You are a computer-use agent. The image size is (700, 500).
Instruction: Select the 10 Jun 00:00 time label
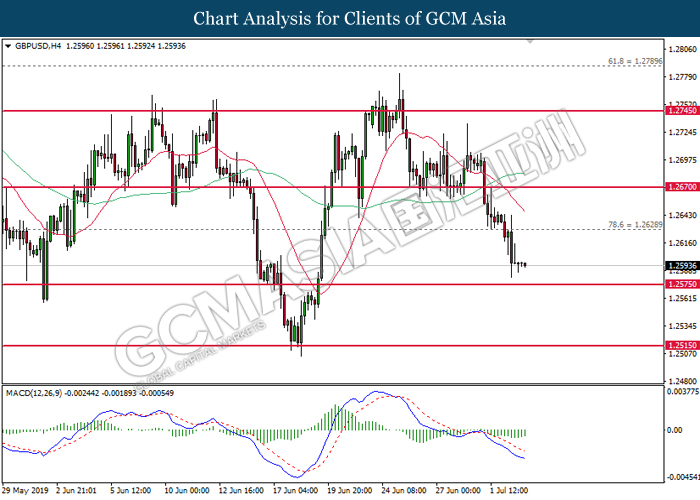point(187,490)
